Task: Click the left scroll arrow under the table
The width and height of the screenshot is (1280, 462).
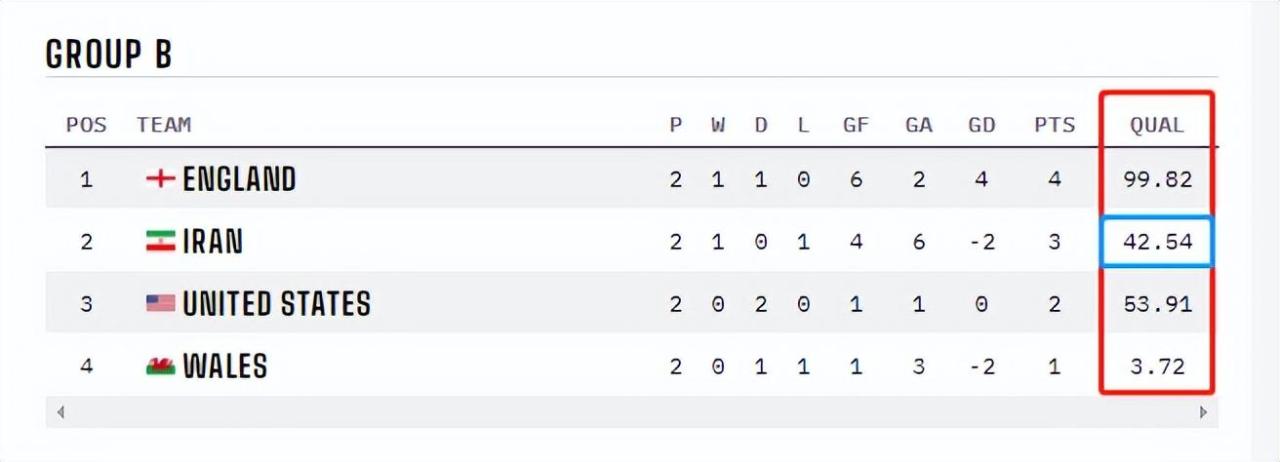Action: coord(61,412)
